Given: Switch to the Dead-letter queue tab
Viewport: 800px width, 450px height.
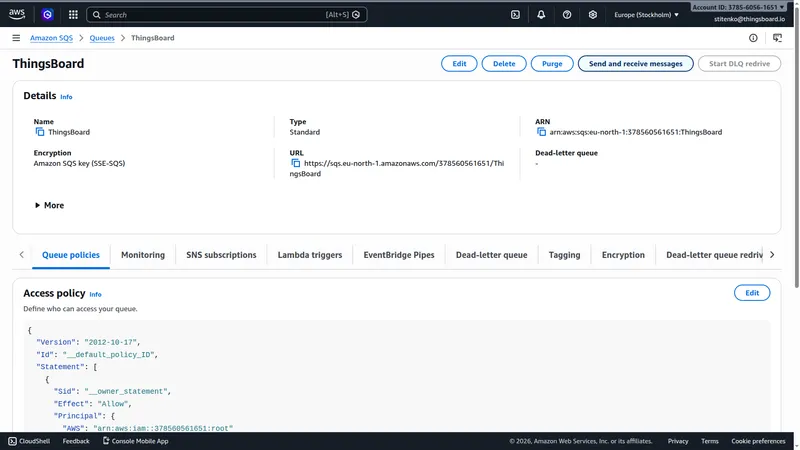Looking at the screenshot, I should point(491,255).
